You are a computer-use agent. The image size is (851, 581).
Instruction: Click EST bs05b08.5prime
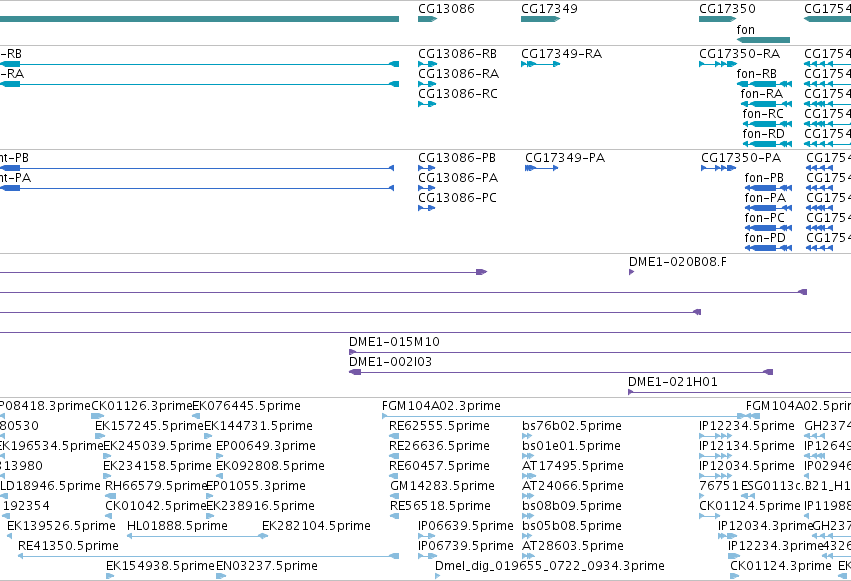[571, 526]
